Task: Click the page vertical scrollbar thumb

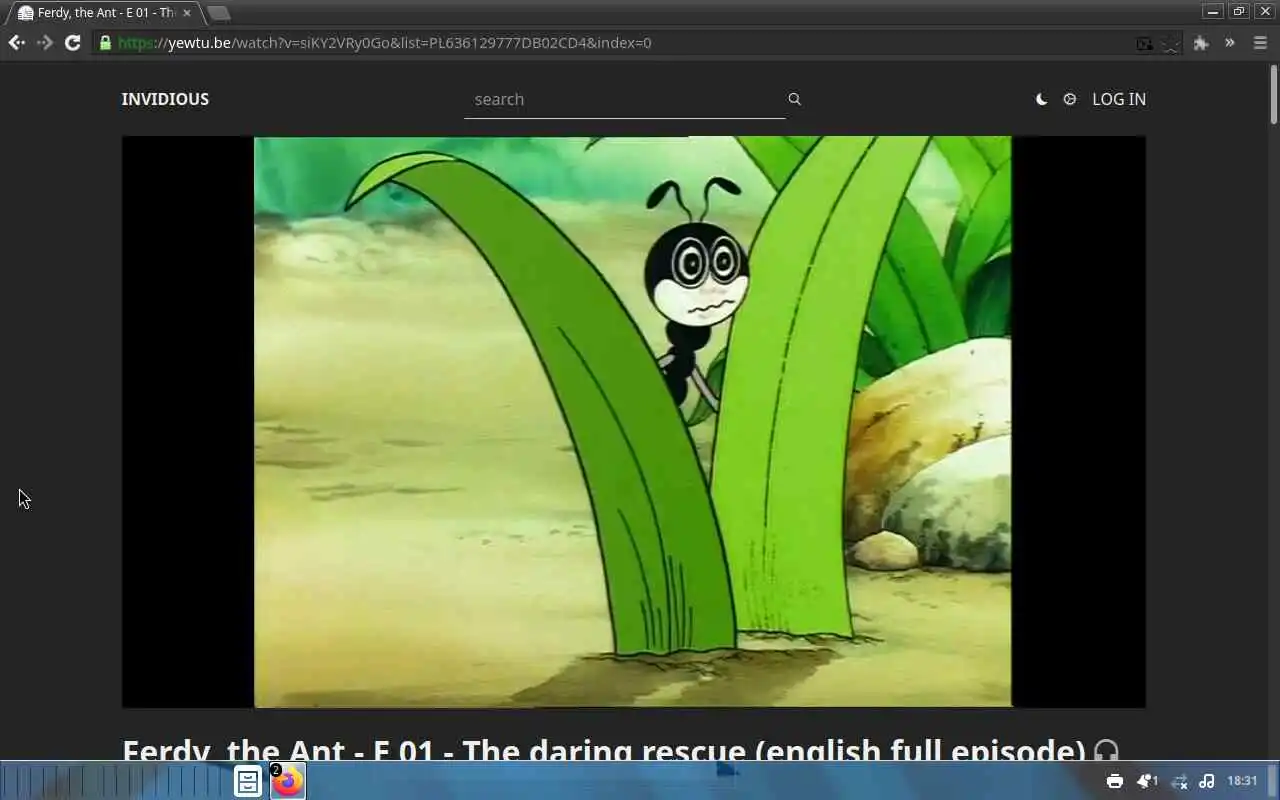Action: (x=1274, y=94)
